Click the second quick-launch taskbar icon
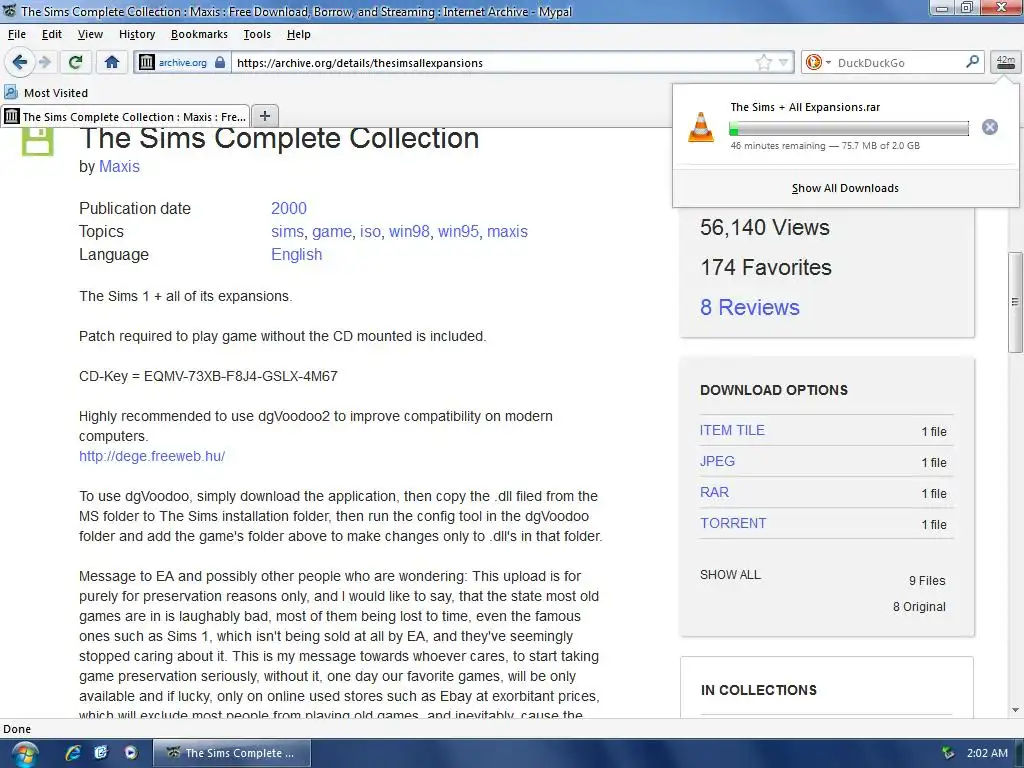Image resolution: width=1024 pixels, height=768 pixels. [x=101, y=753]
